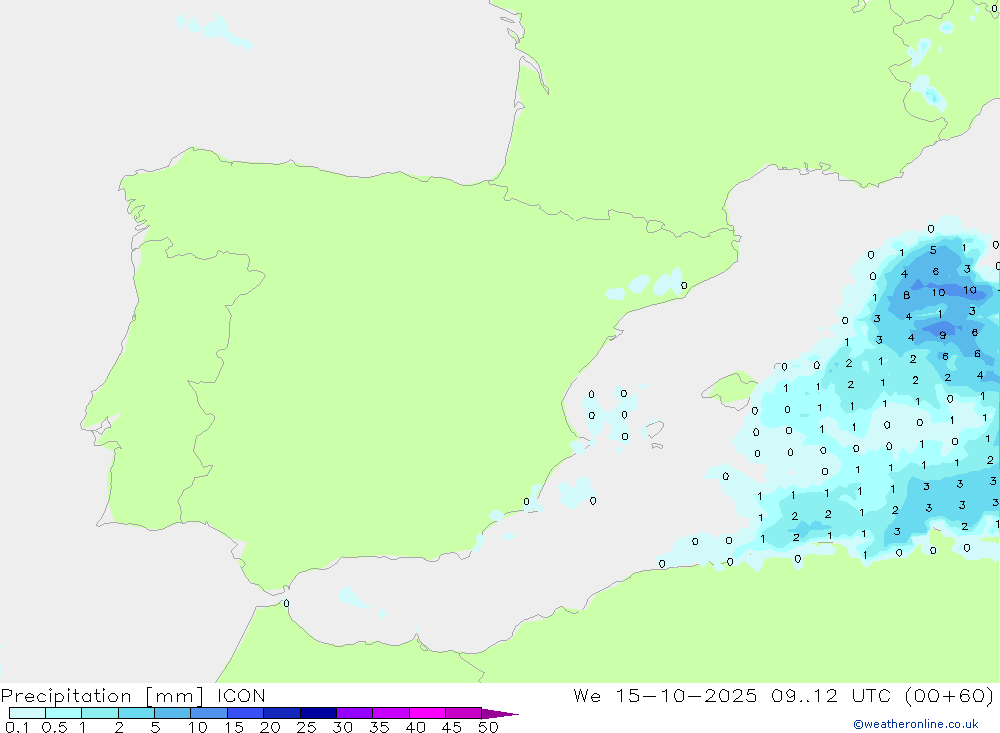Click the '40' scale label

pos(415,727)
